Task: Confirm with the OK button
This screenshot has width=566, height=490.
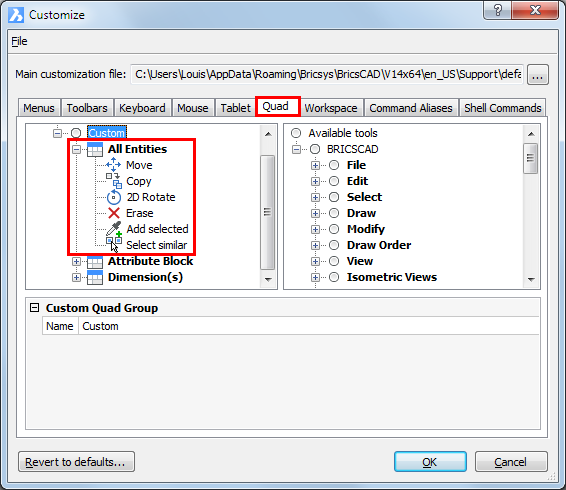Action: [430, 462]
